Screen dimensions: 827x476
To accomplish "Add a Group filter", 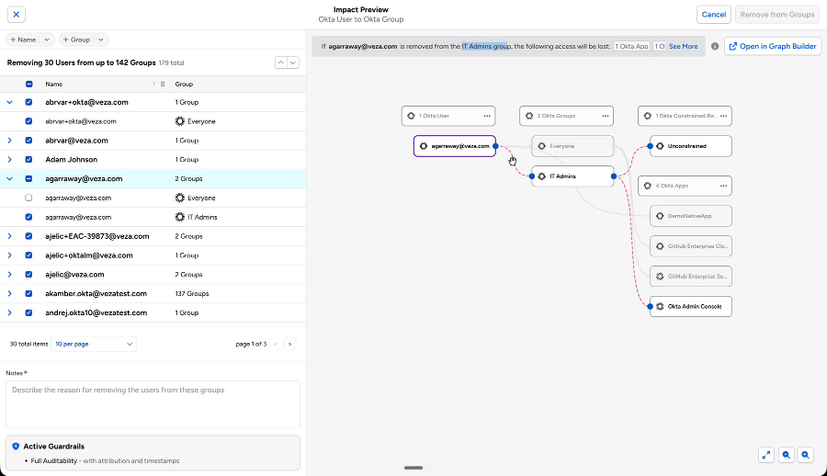I will click(76, 40).
